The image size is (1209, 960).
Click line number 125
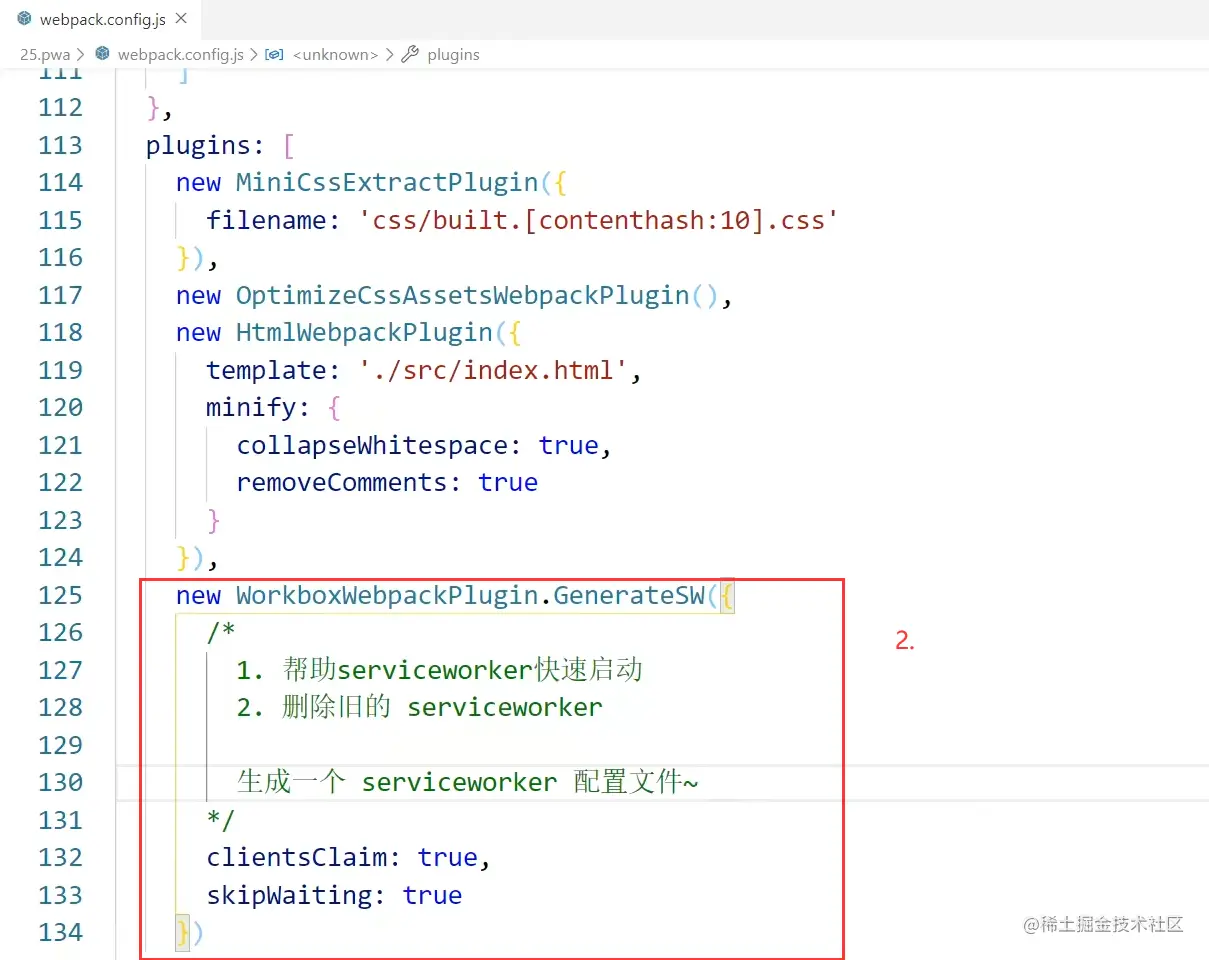point(60,595)
